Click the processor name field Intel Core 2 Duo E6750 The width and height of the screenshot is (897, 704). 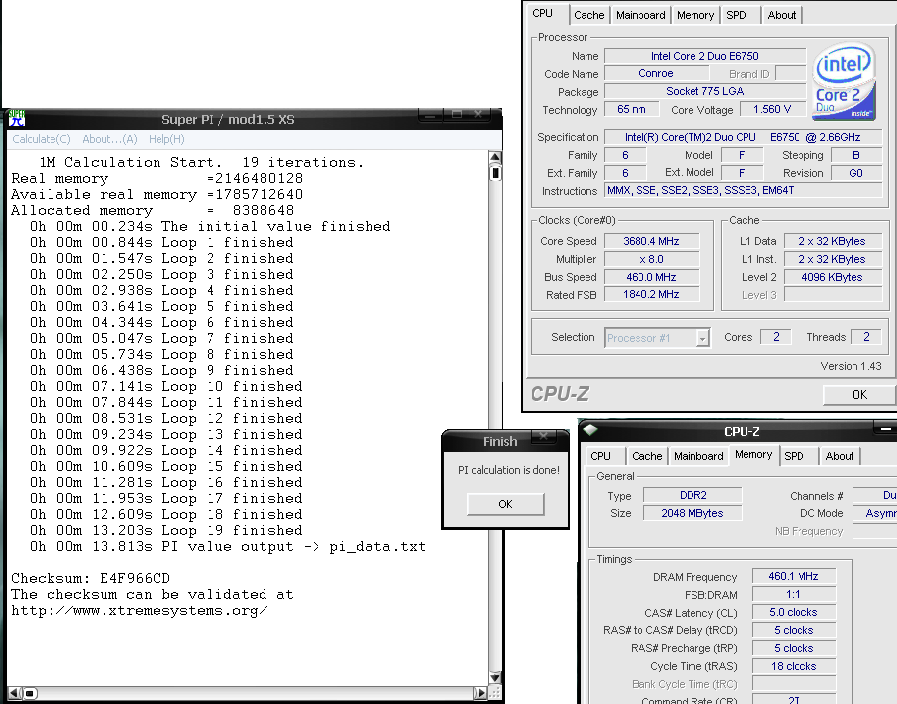[705, 56]
